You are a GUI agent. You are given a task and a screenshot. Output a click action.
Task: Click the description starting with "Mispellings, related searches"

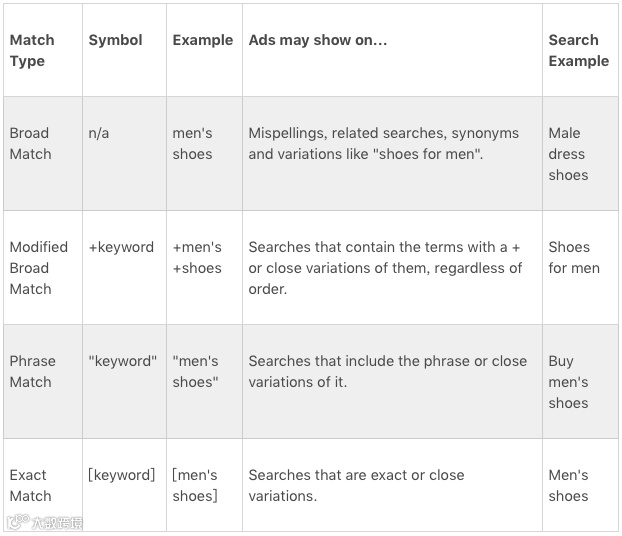click(384, 144)
